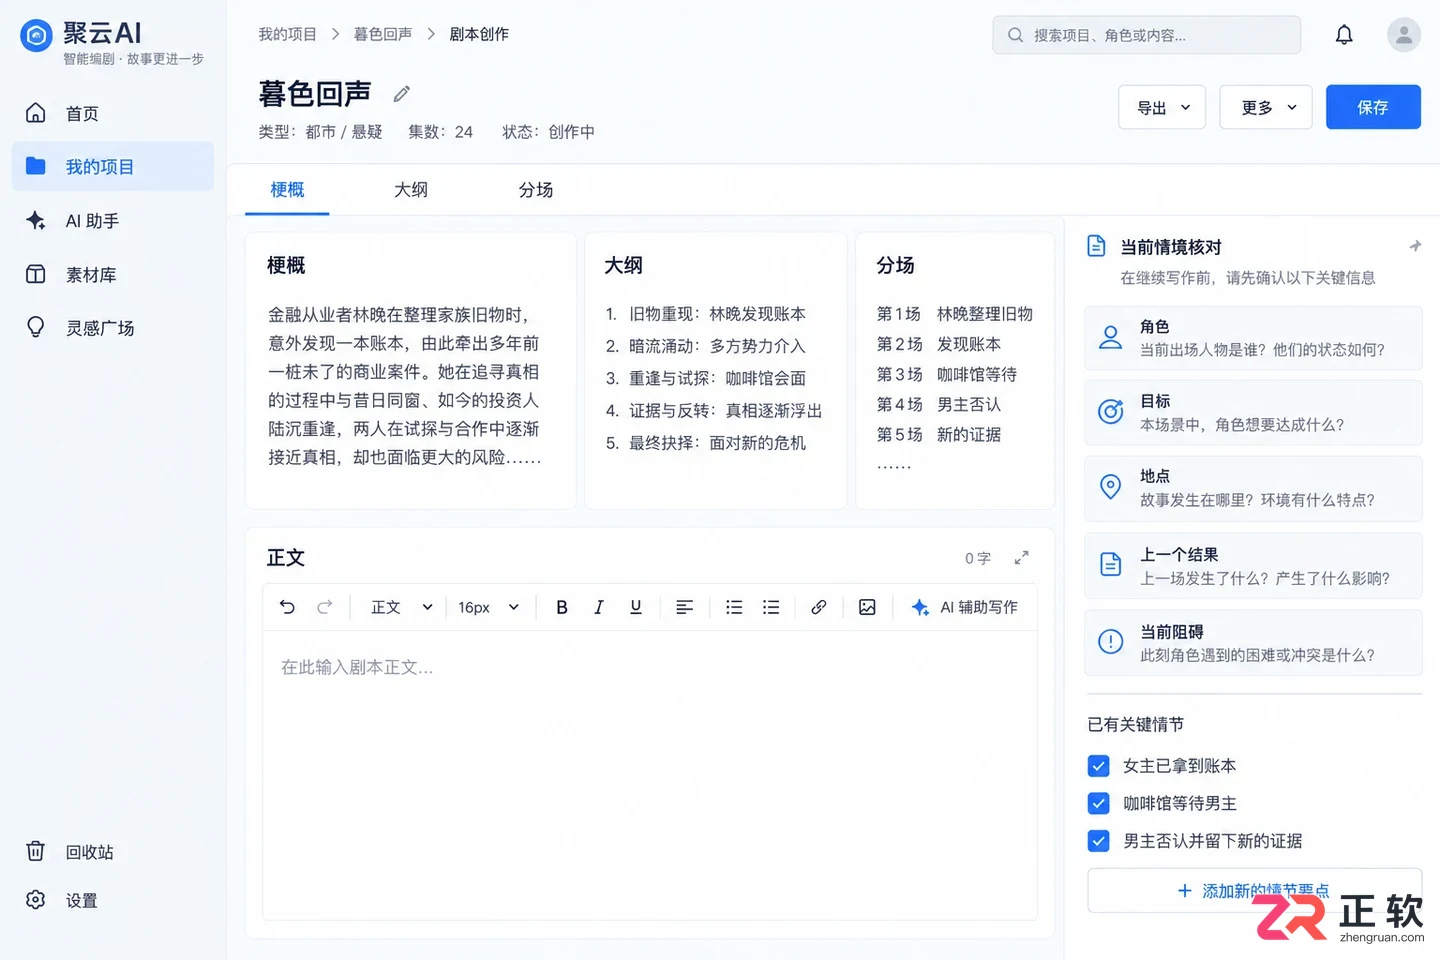Pin the 当前情境核对 panel
The height and width of the screenshot is (960, 1440).
(1415, 246)
